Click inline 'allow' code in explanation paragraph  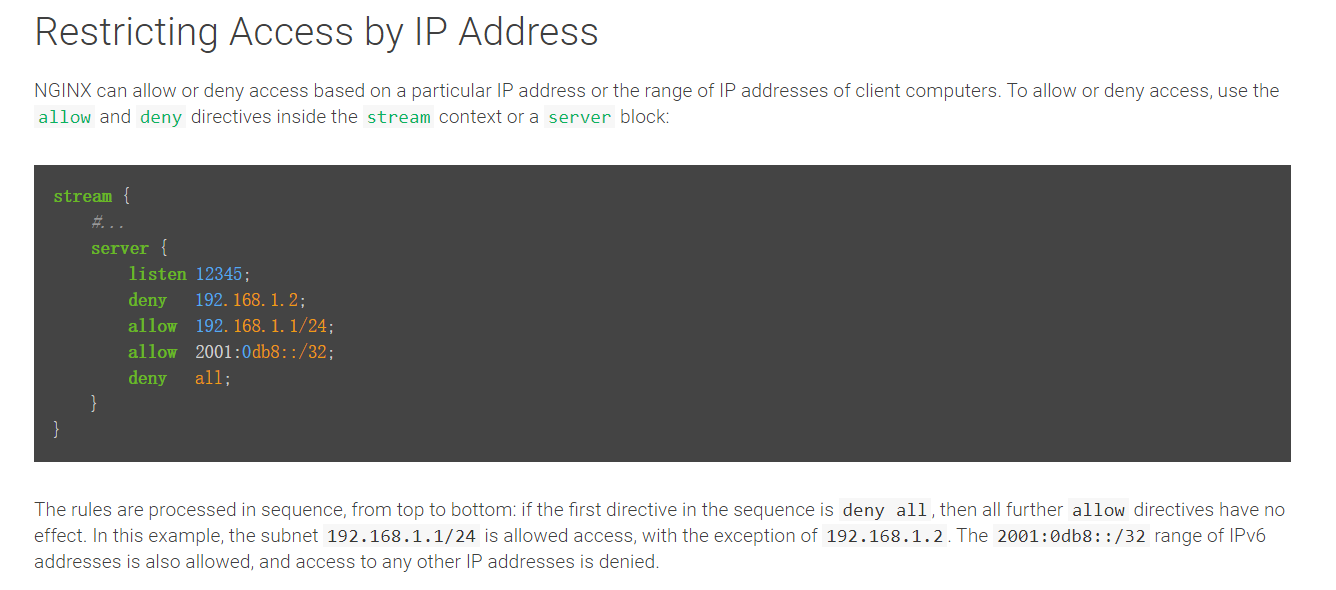(x=1098, y=510)
